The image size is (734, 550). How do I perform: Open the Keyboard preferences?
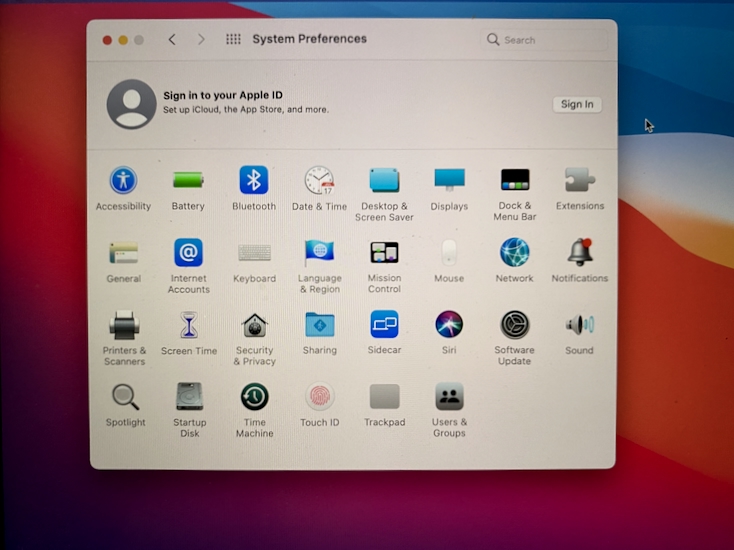pyautogui.click(x=254, y=253)
